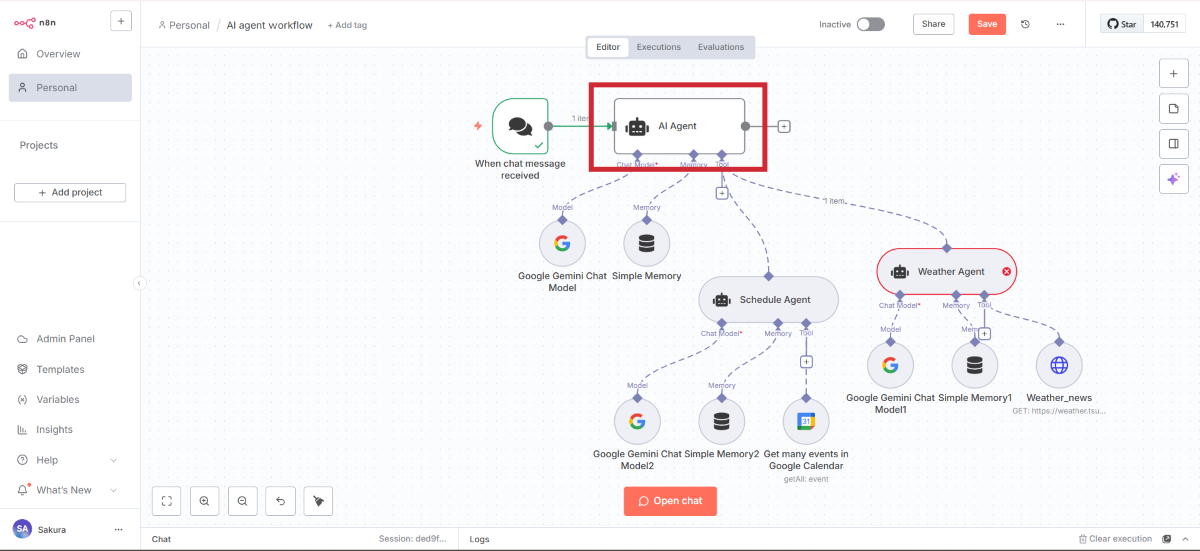Open the three-dot workflow options menu
Viewport: 1200px width, 551px height.
[1060, 24]
